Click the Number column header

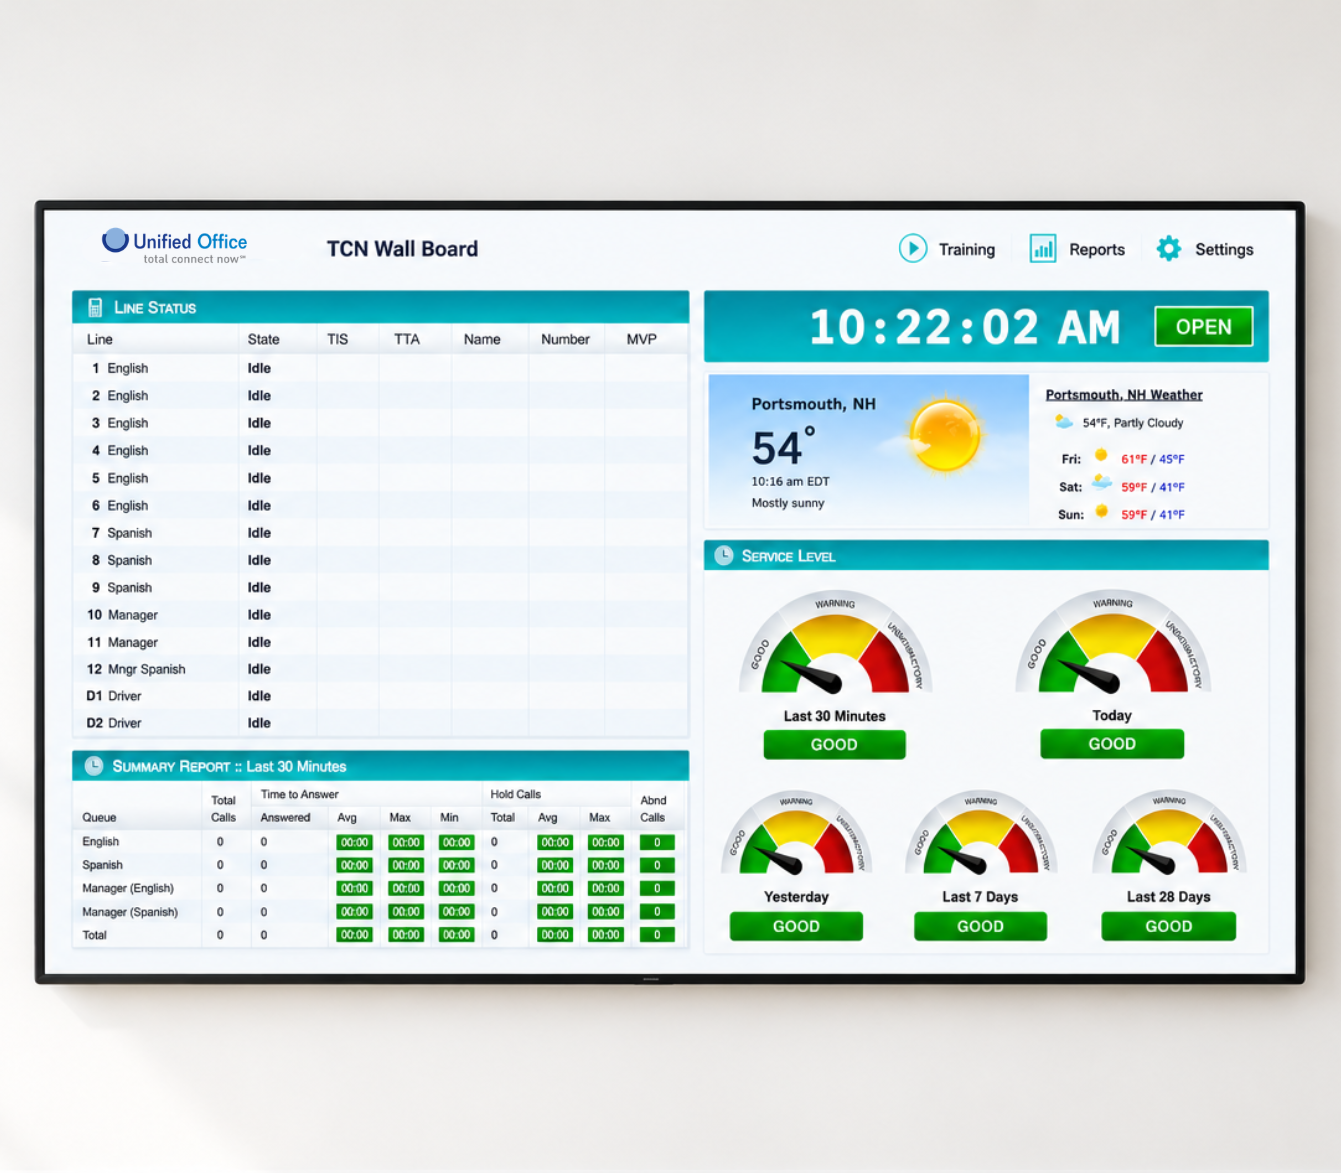565,339
